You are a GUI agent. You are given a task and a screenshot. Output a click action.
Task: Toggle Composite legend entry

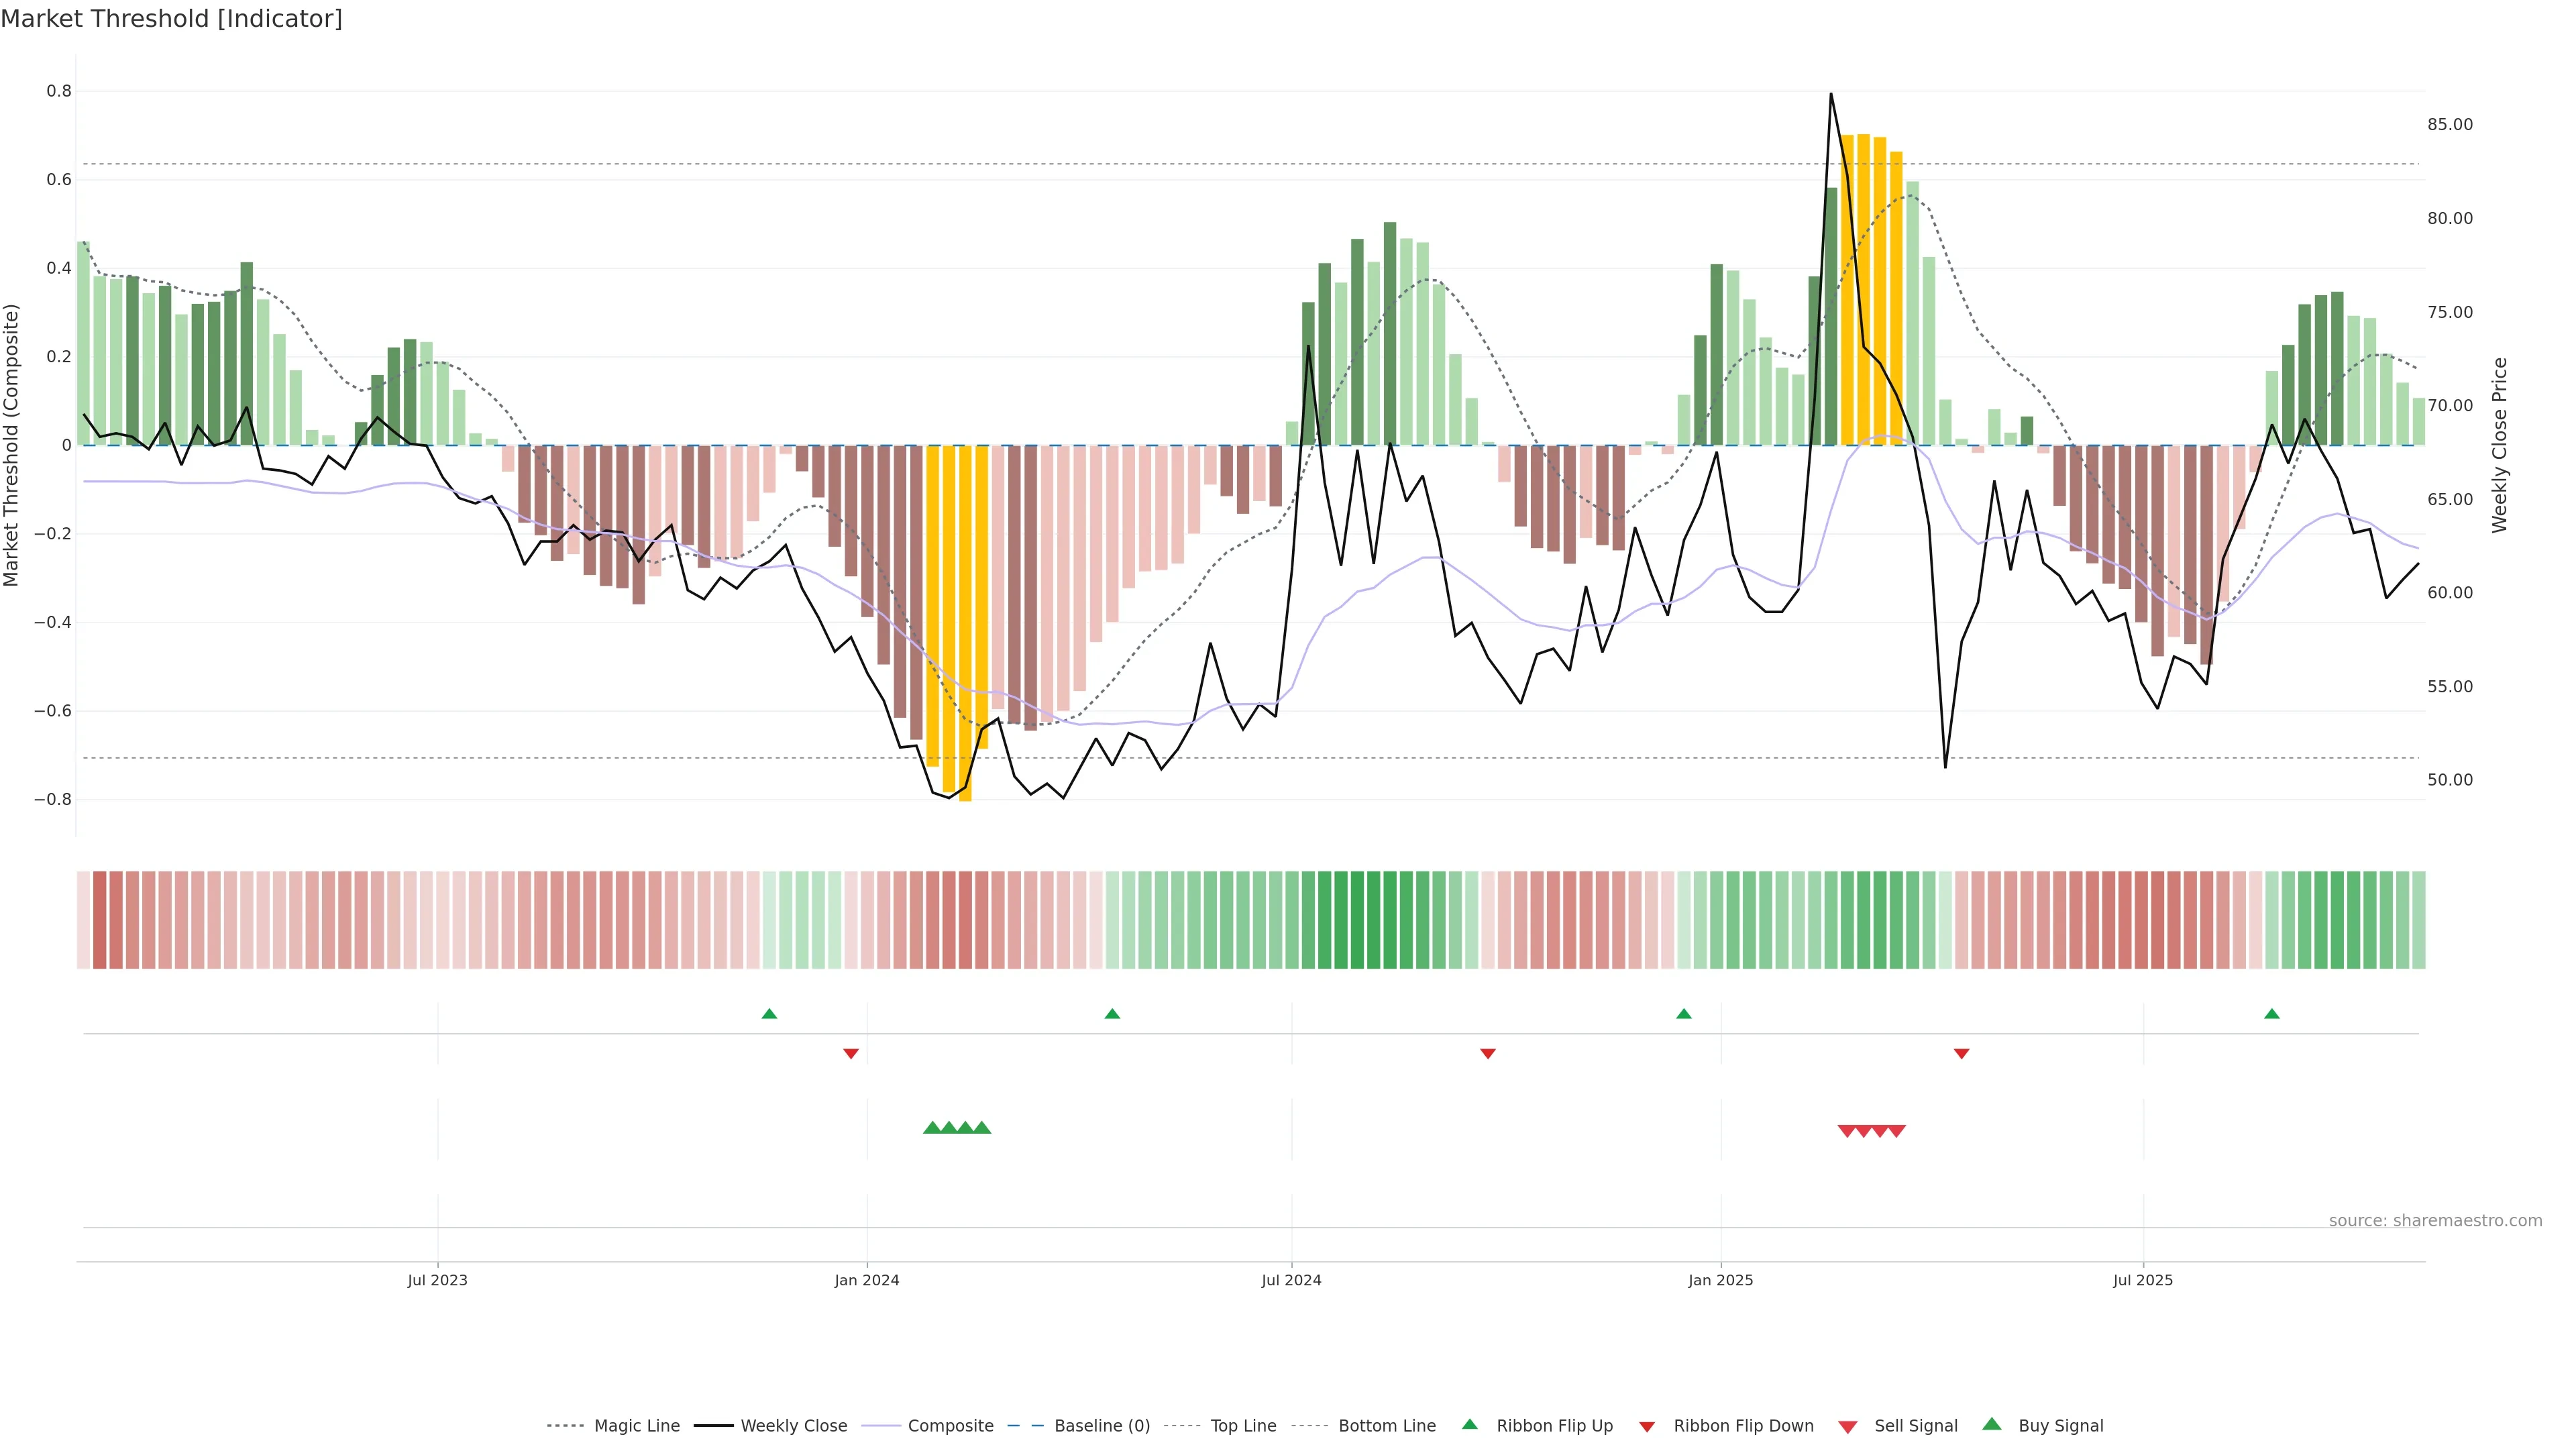point(950,1426)
